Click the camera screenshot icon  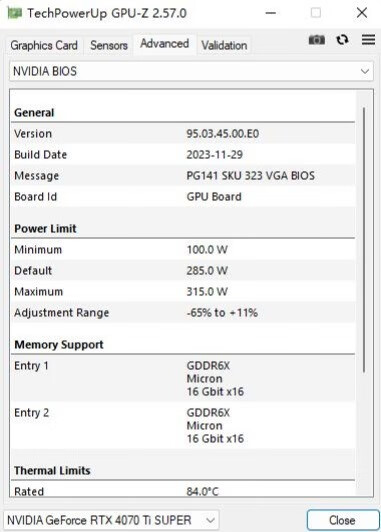pyautogui.click(x=317, y=40)
